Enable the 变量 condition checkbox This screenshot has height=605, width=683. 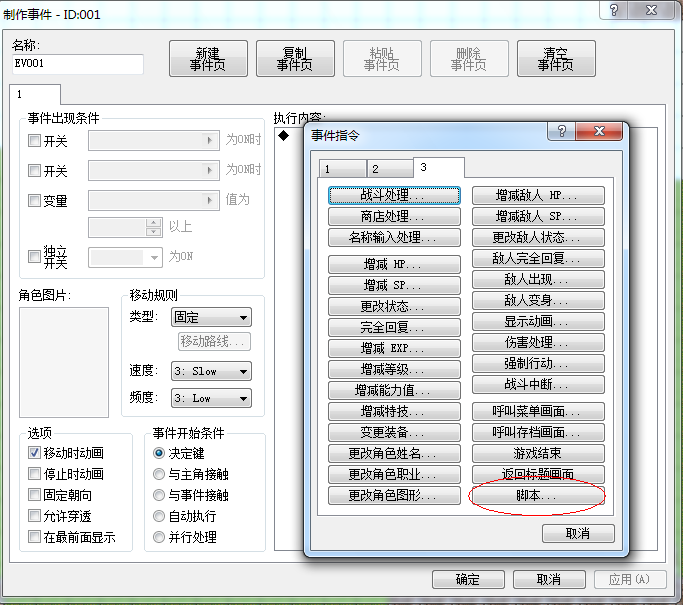(34, 200)
